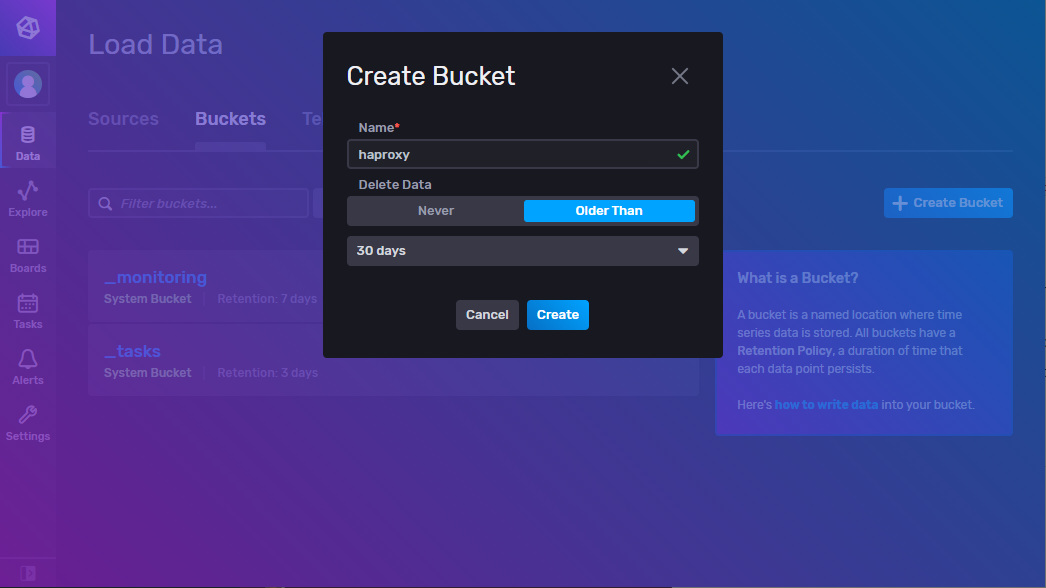Switch to the Sources tab
The height and width of the screenshot is (588, 1046).
(123, 118)
